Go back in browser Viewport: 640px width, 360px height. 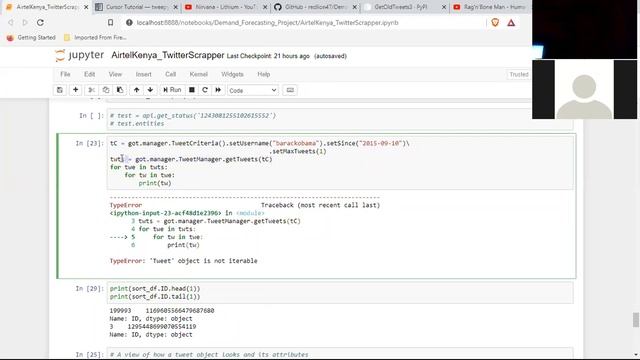click(x=11, y=22)
